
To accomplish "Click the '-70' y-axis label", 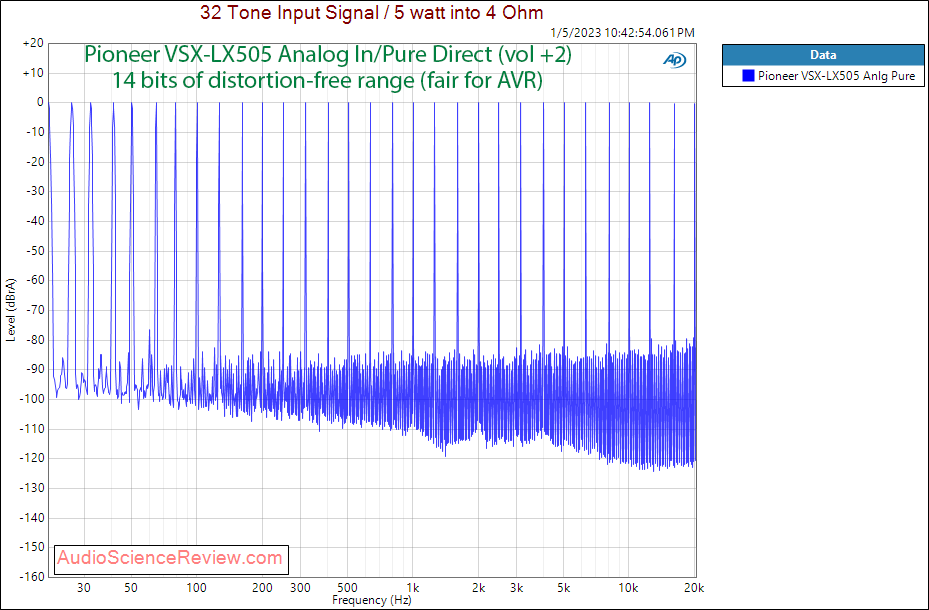I will point(35,310).
